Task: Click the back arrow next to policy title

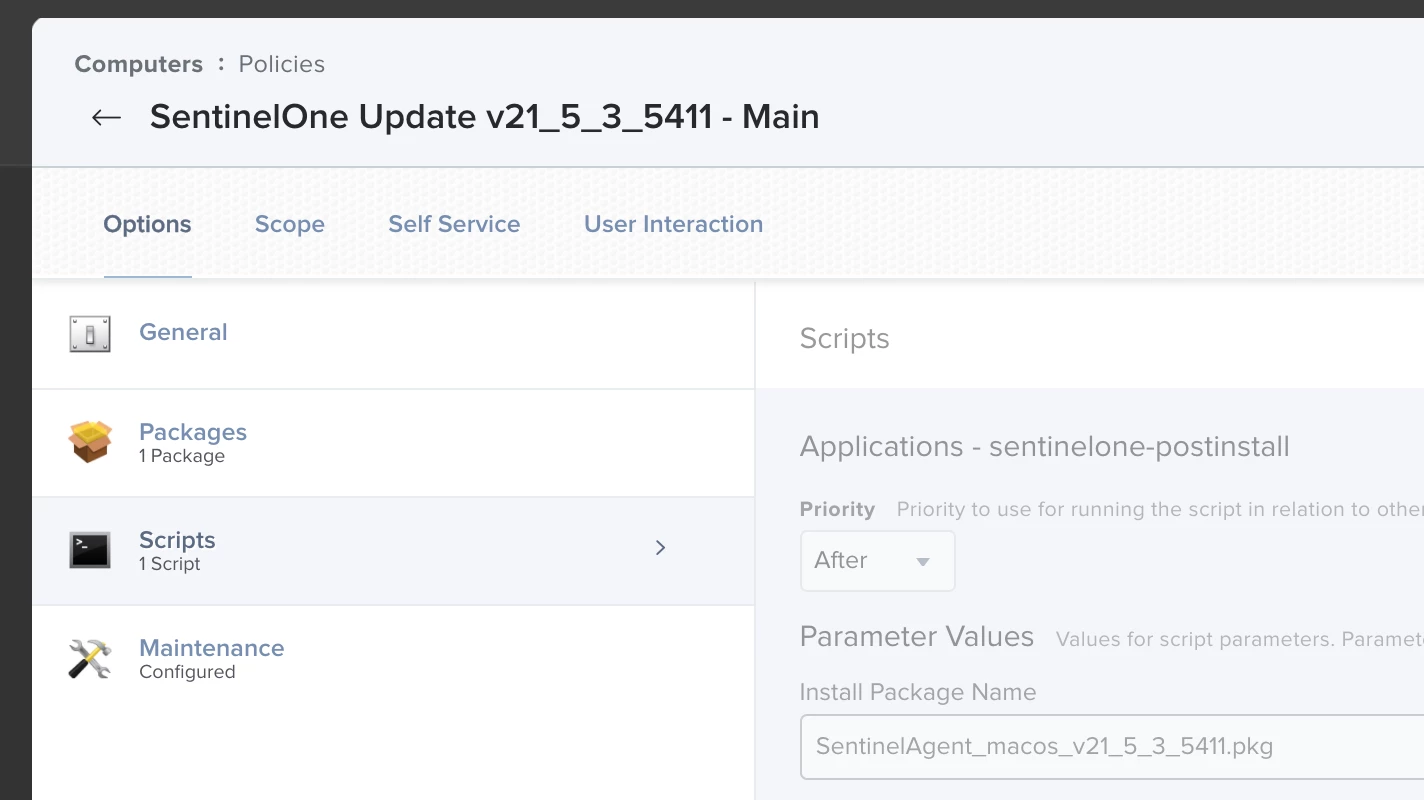Action: coord(106,117)
